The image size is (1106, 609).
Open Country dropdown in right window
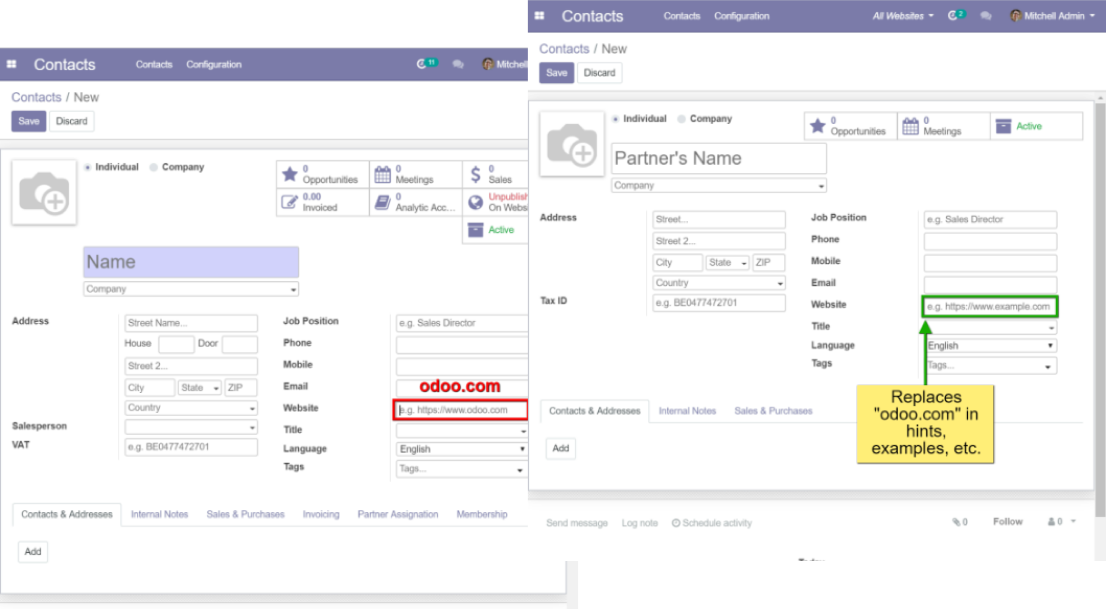pyautogui.click(x=719, y=283)
